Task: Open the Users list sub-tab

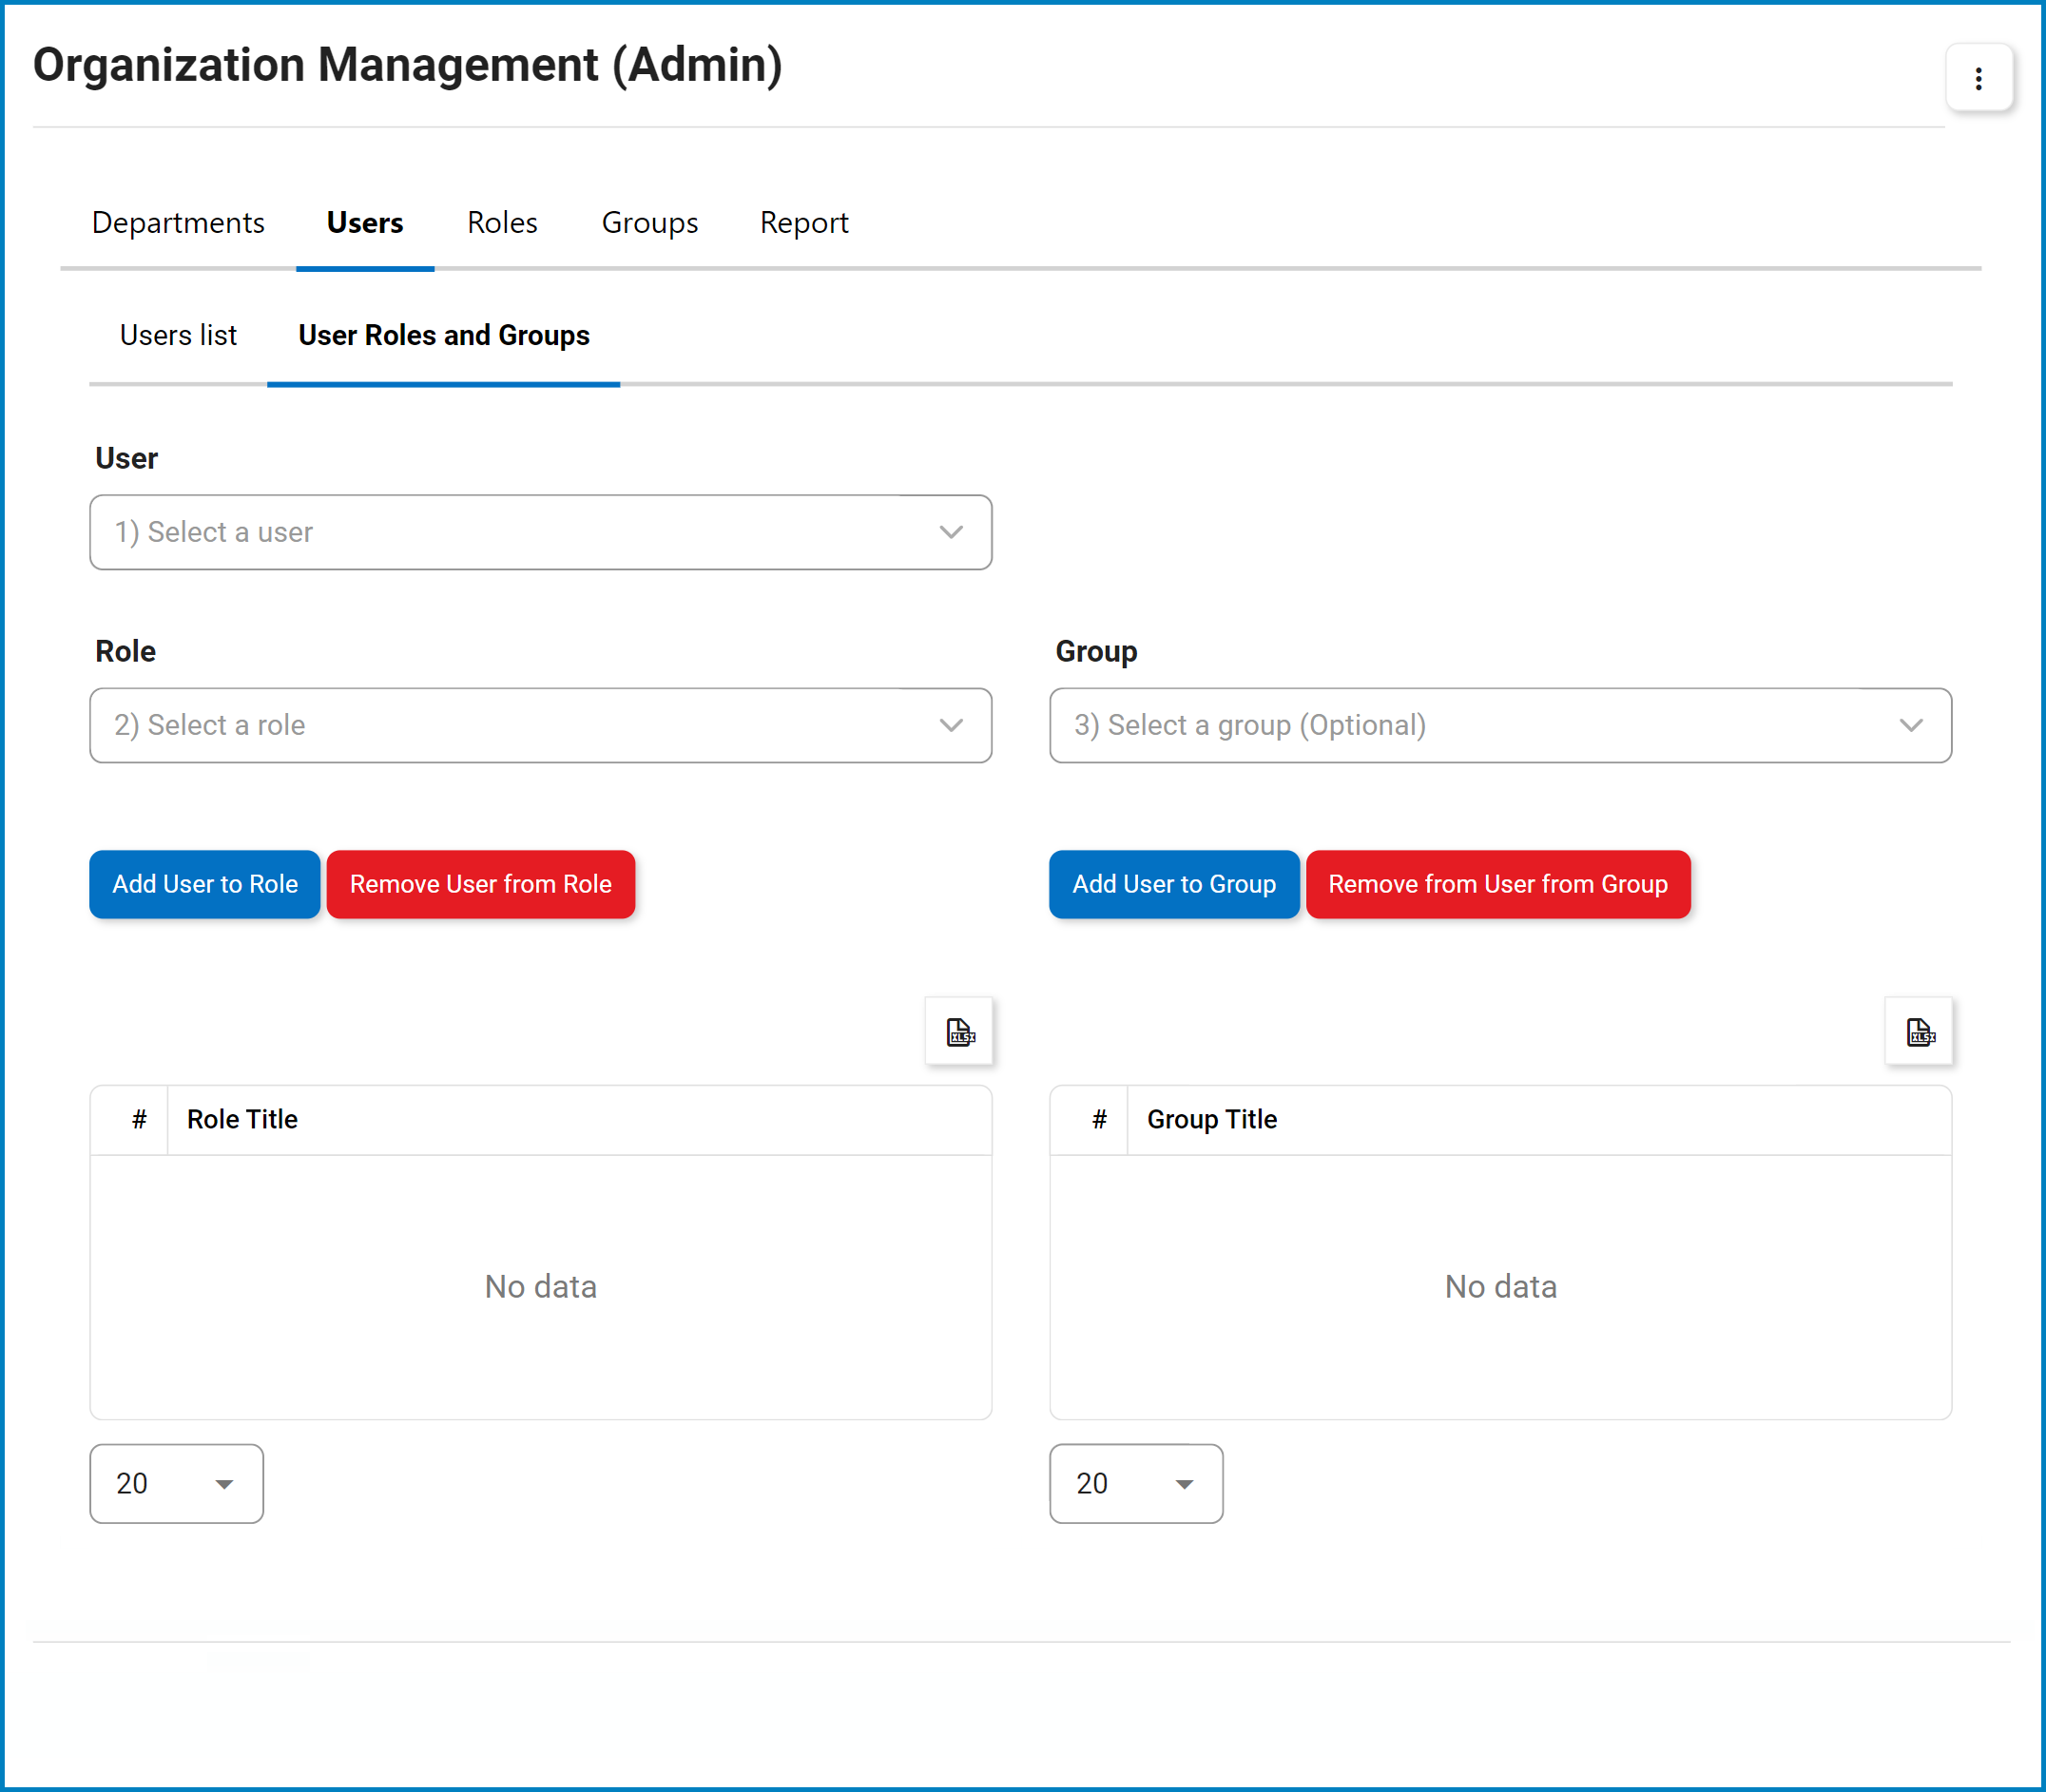Action: [178, 335]
